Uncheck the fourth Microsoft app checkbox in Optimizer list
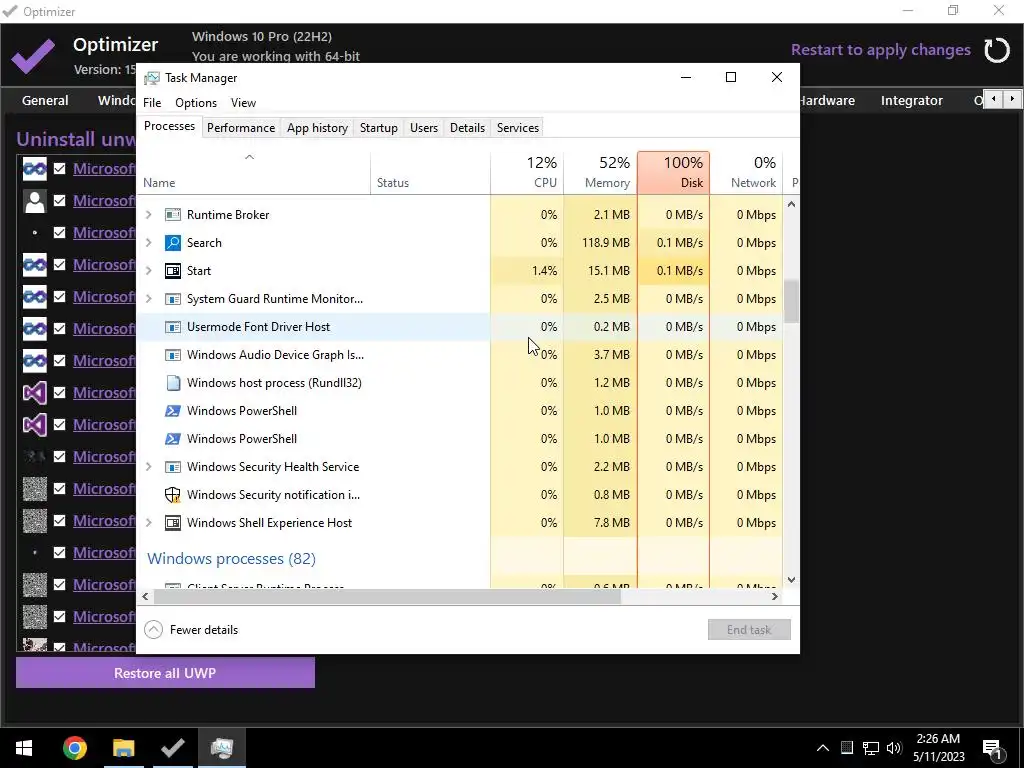Image resolution: width=1024 pixels, height=768 pixels. [59, 264]
